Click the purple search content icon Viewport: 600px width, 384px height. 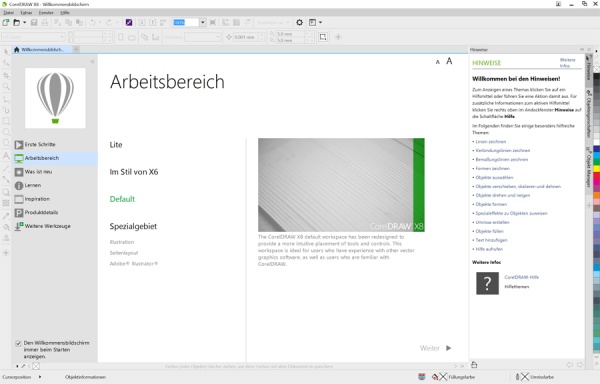[129, 23]
